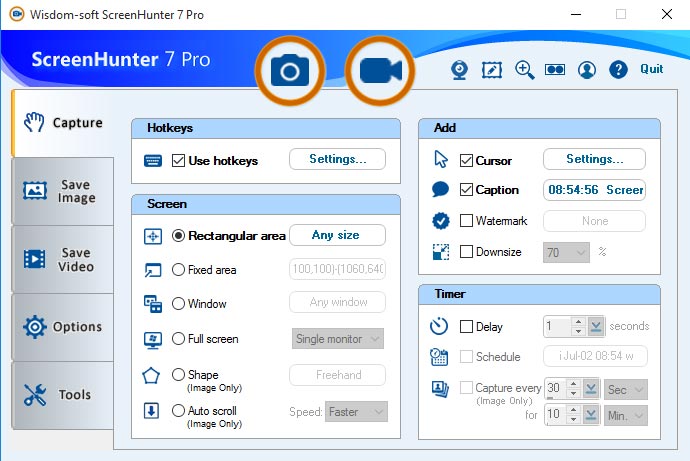Click the Window capture icon
The height and width of the screenshot is (461, 690).
(153, 304)
